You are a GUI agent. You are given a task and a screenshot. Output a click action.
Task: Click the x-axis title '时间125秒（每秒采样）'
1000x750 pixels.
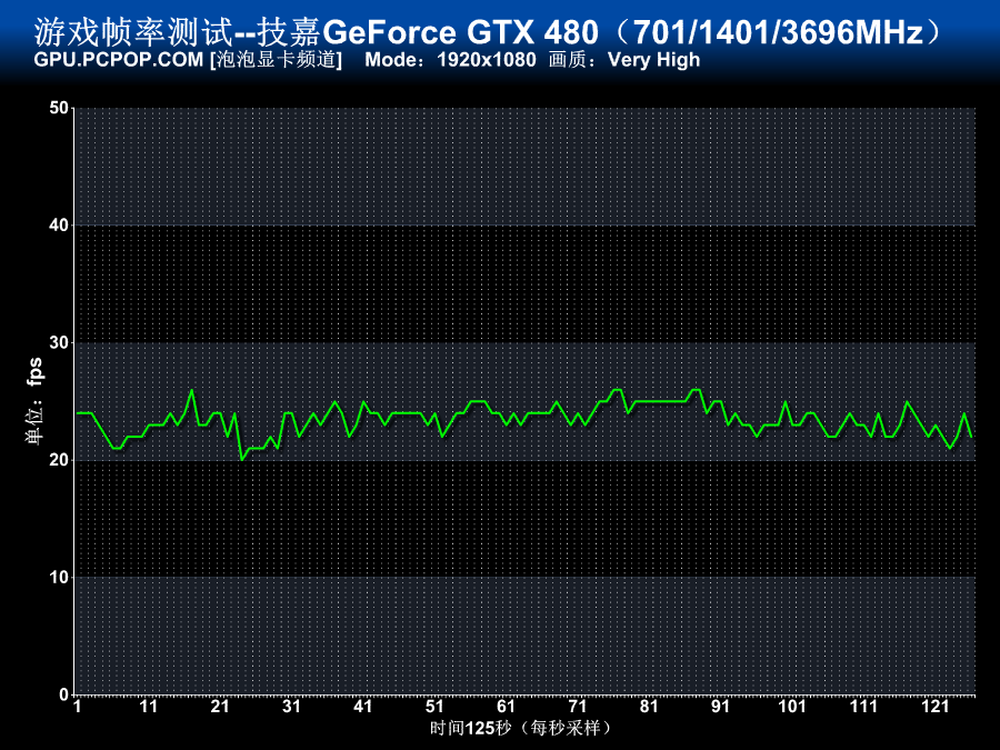click(520, 728)
